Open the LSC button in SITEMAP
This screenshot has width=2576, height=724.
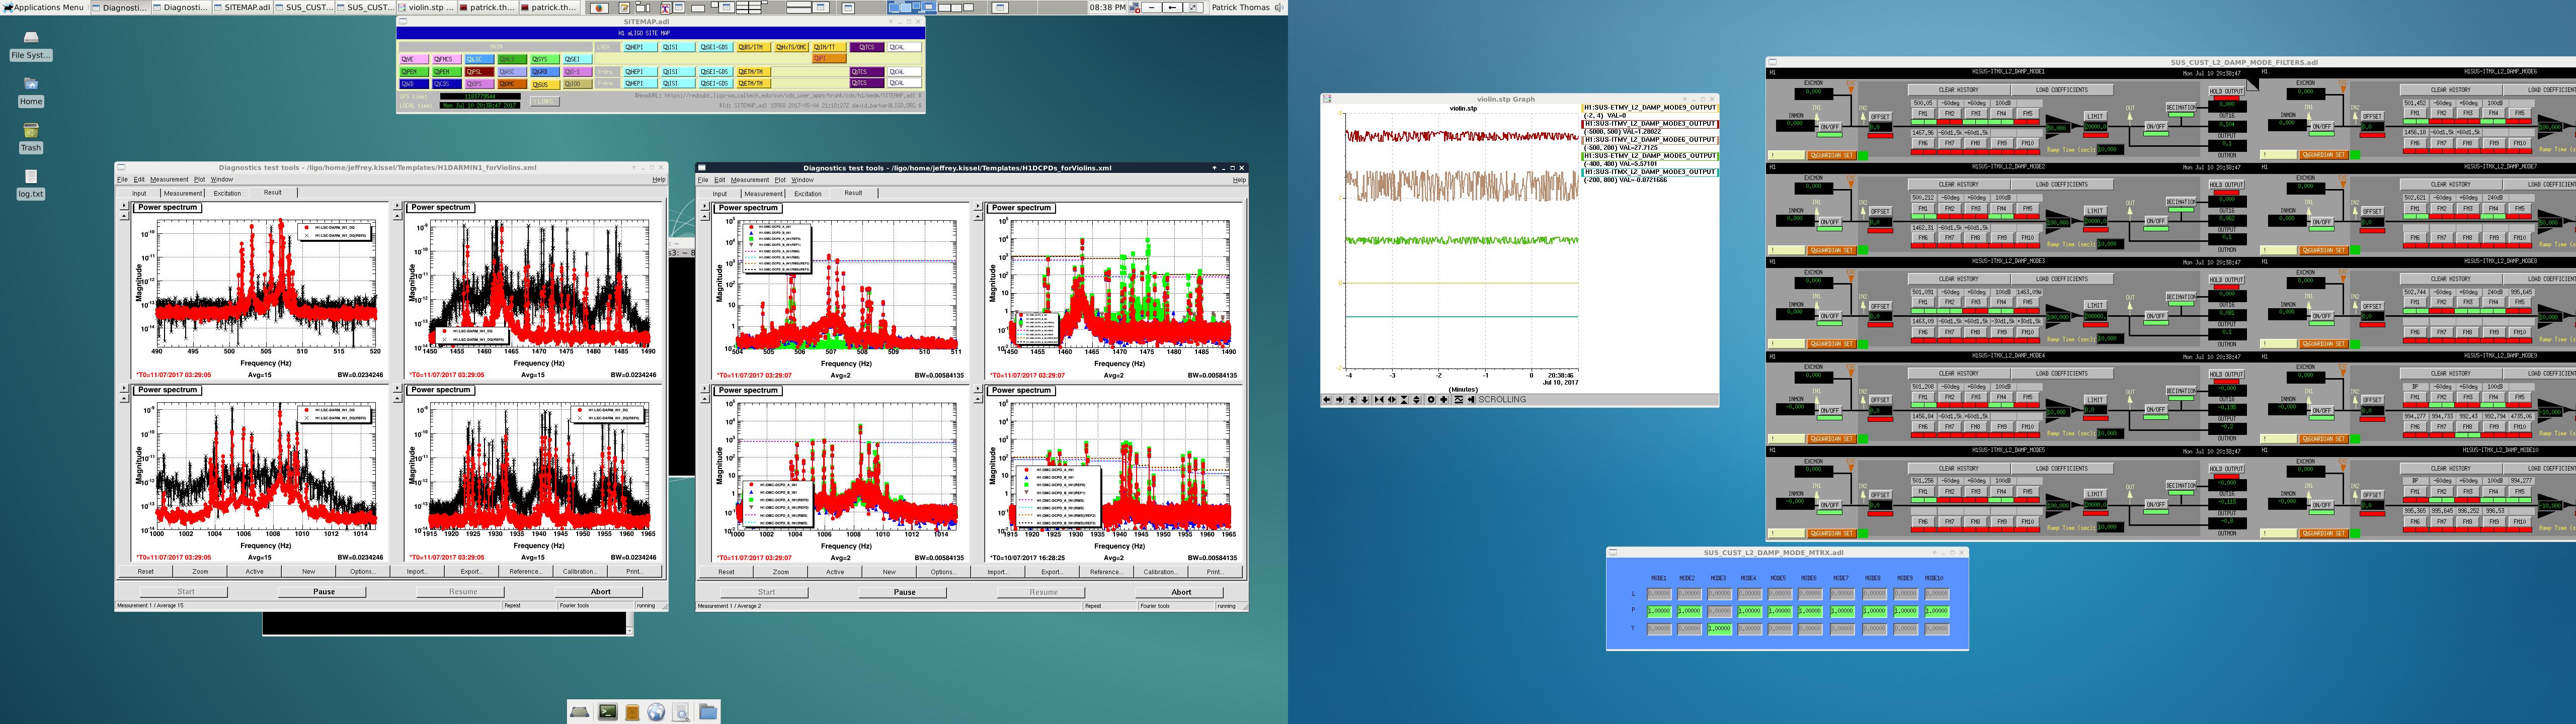click(479, 59)
